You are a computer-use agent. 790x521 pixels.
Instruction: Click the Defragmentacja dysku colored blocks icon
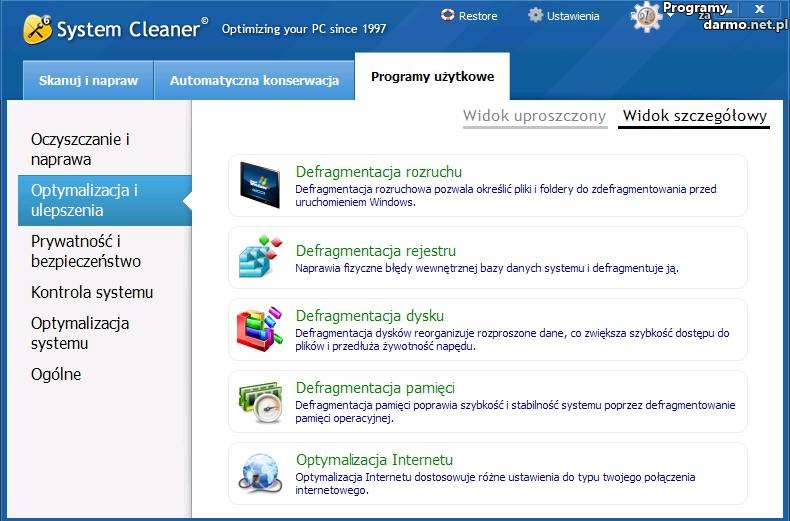261,329
